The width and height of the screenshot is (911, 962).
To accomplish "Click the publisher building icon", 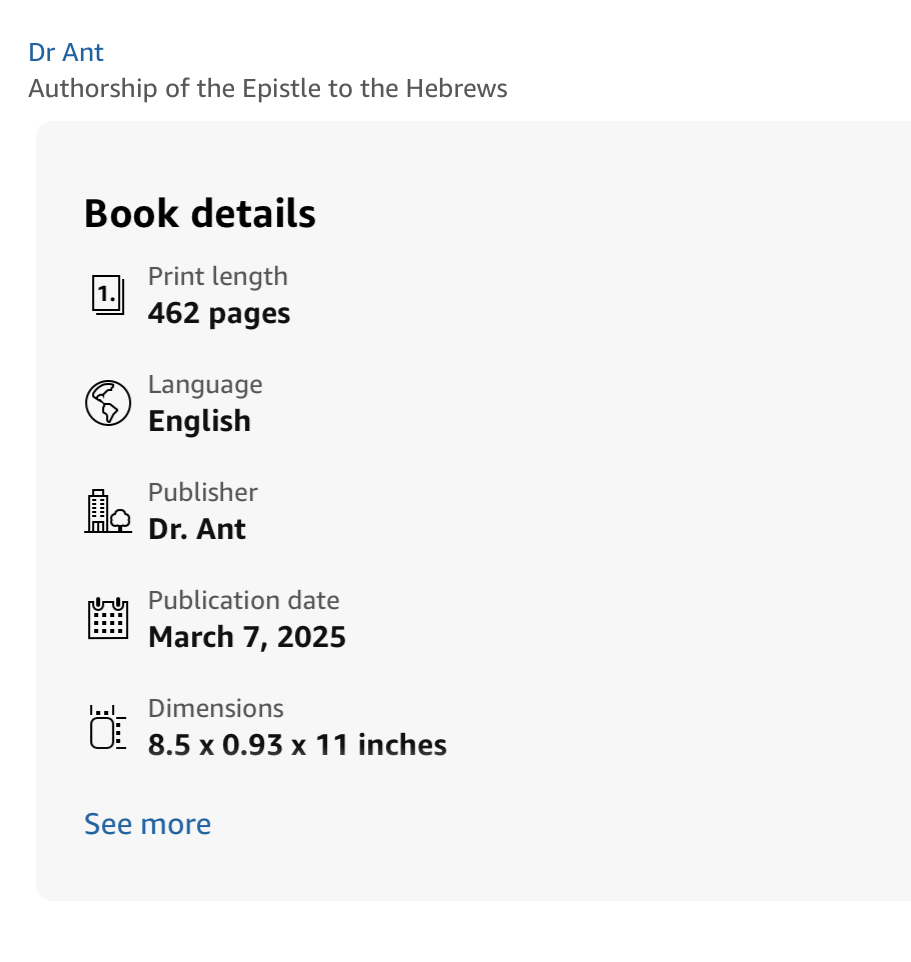I will click(108, 511).
